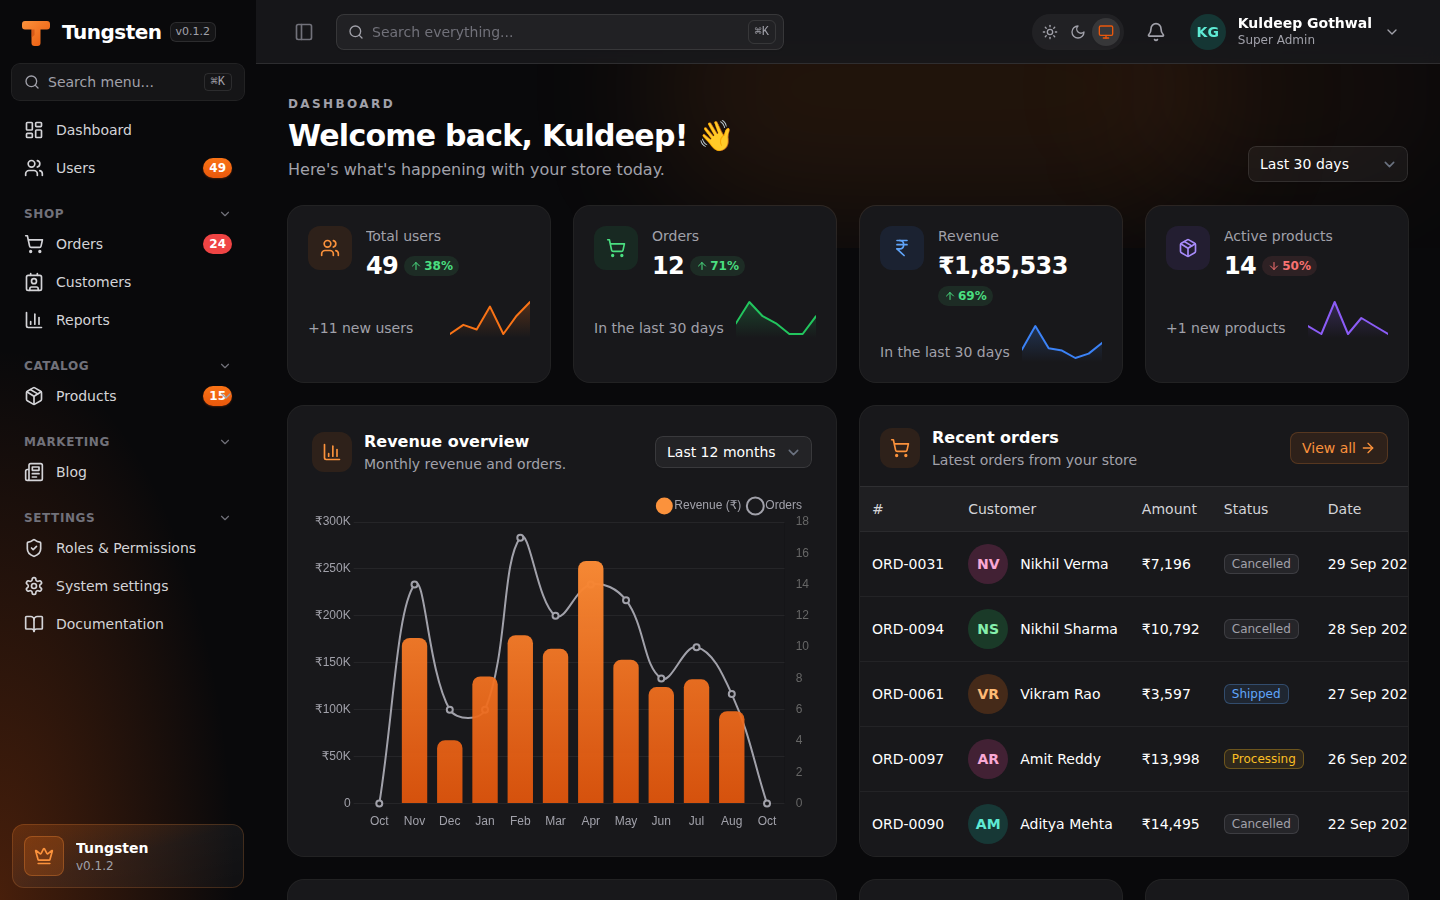Open System settings in sidebar

128,586
